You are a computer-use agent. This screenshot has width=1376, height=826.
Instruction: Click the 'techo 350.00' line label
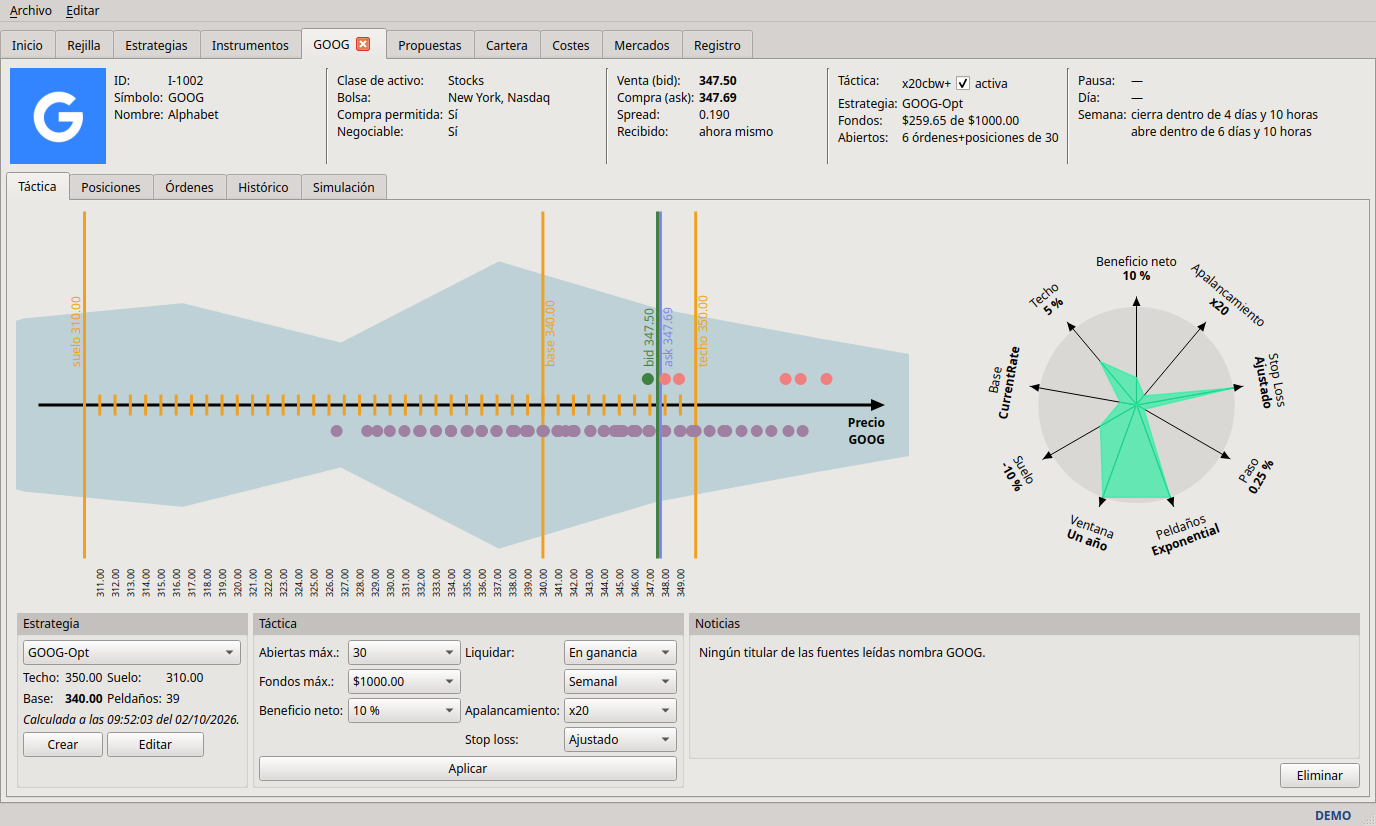[x=702, y=331]
